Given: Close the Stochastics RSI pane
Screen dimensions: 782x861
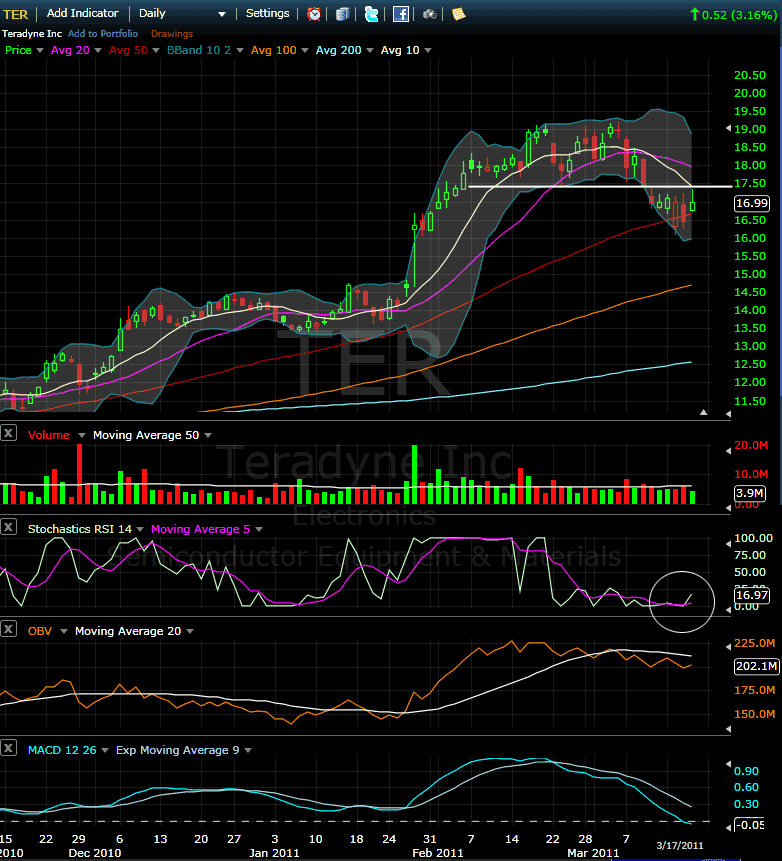Looking at the screenshot, I should (x=9, y=528).
